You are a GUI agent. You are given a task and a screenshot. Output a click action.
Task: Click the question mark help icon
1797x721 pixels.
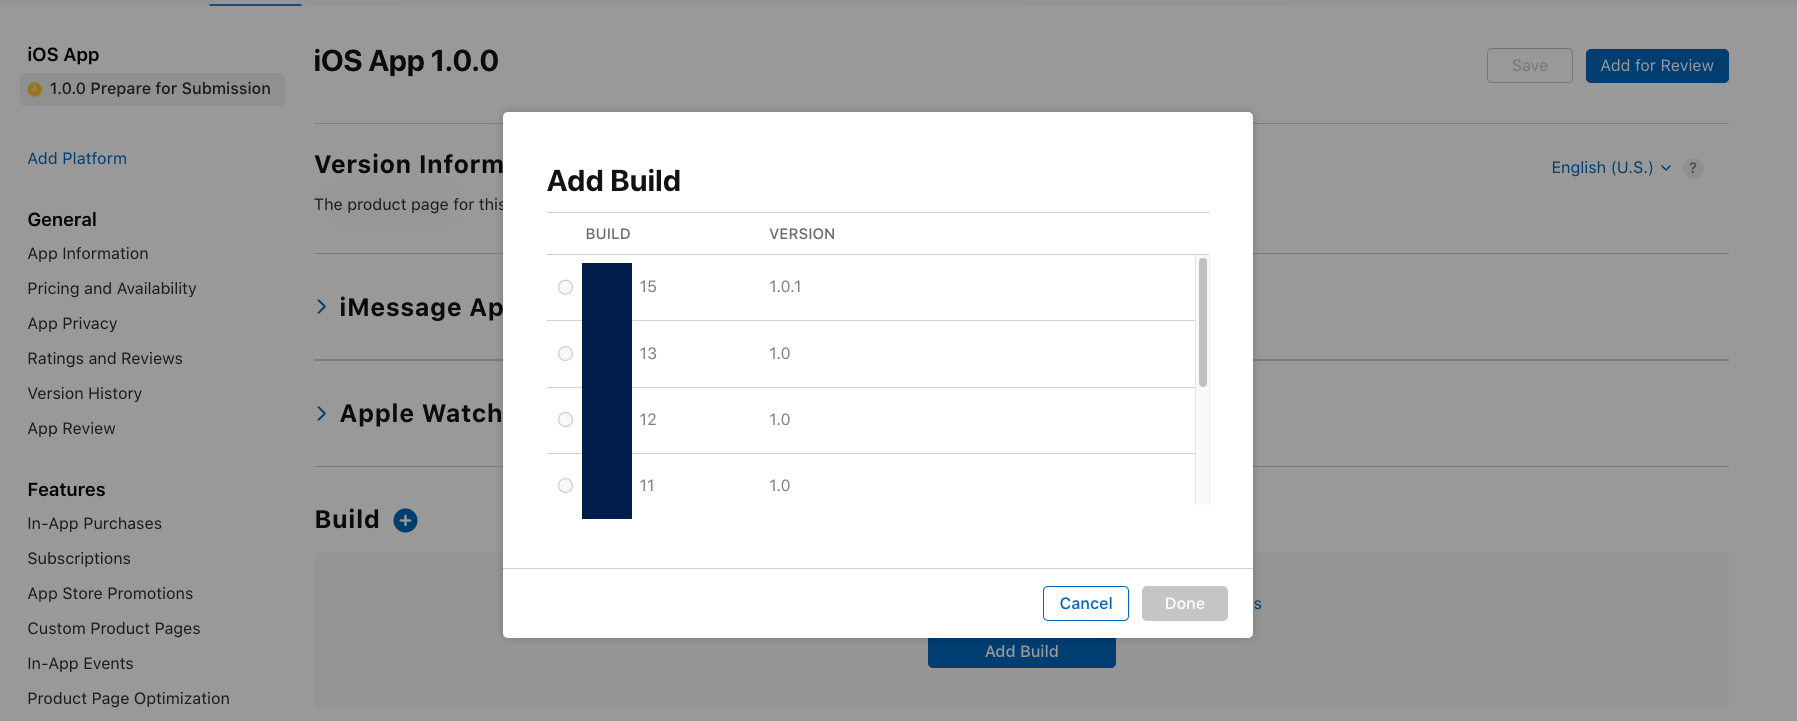(1692, 168)
